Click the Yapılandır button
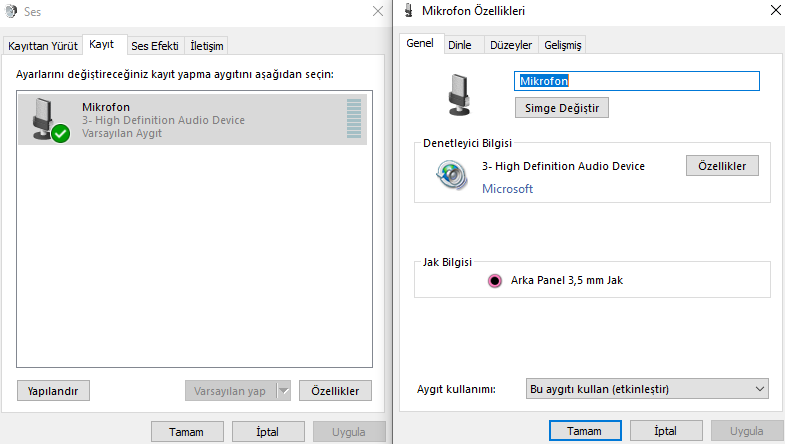785x444 pixels. (x=54, y=391)
